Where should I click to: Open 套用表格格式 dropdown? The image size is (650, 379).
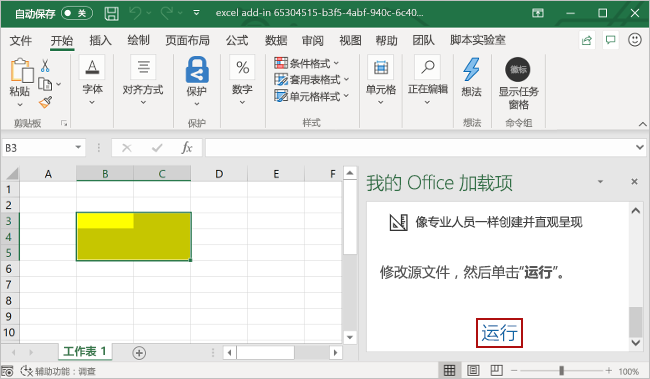click(x=312, y=79)
